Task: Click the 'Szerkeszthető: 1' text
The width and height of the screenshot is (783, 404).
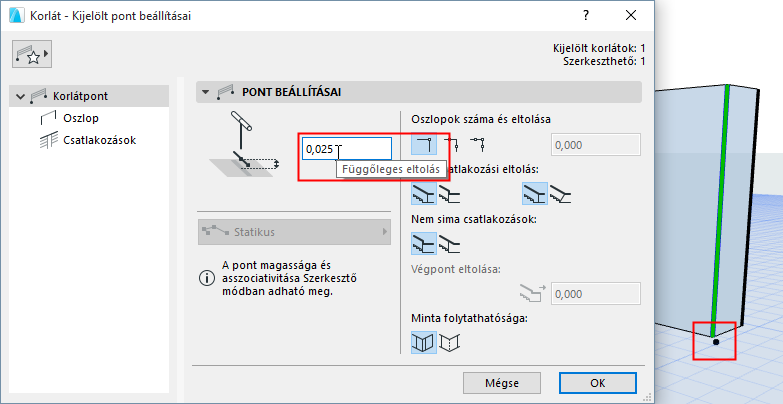Action: (x=604, y=61)
